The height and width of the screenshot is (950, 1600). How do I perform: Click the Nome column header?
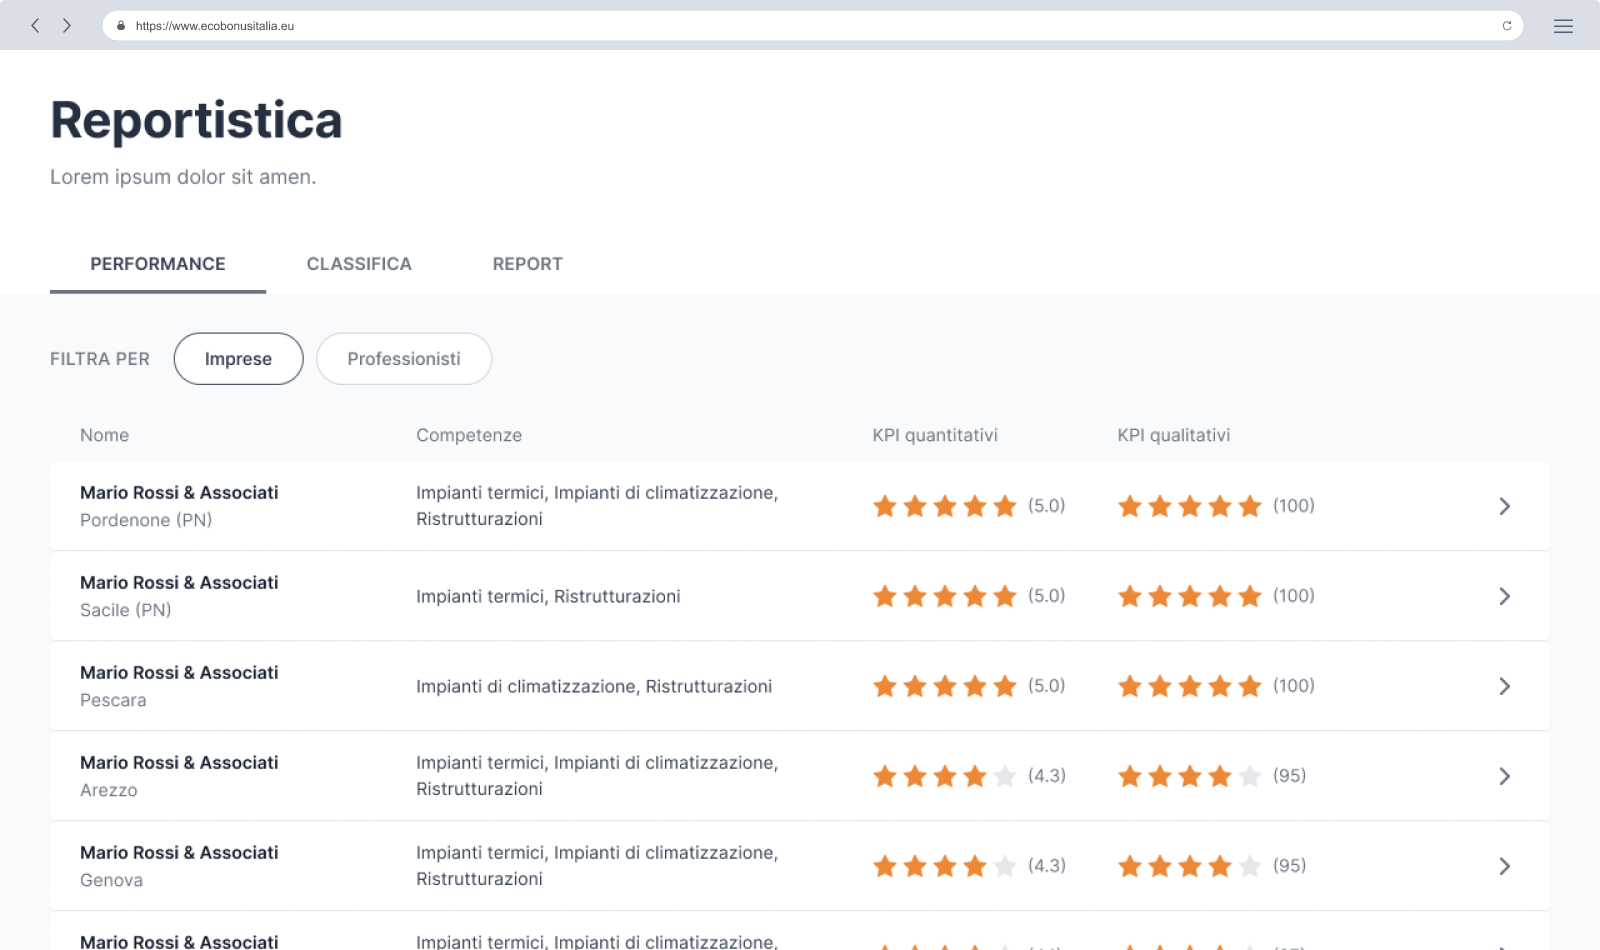pyautogui.click(x=105, y=435)
